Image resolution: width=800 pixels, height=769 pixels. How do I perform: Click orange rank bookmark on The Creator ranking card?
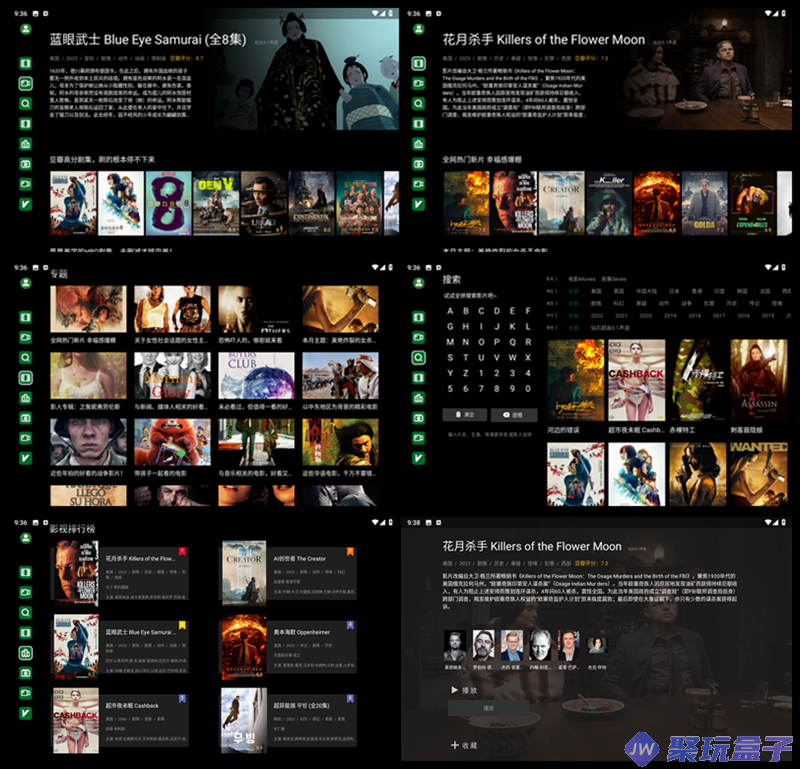[350, 552]
